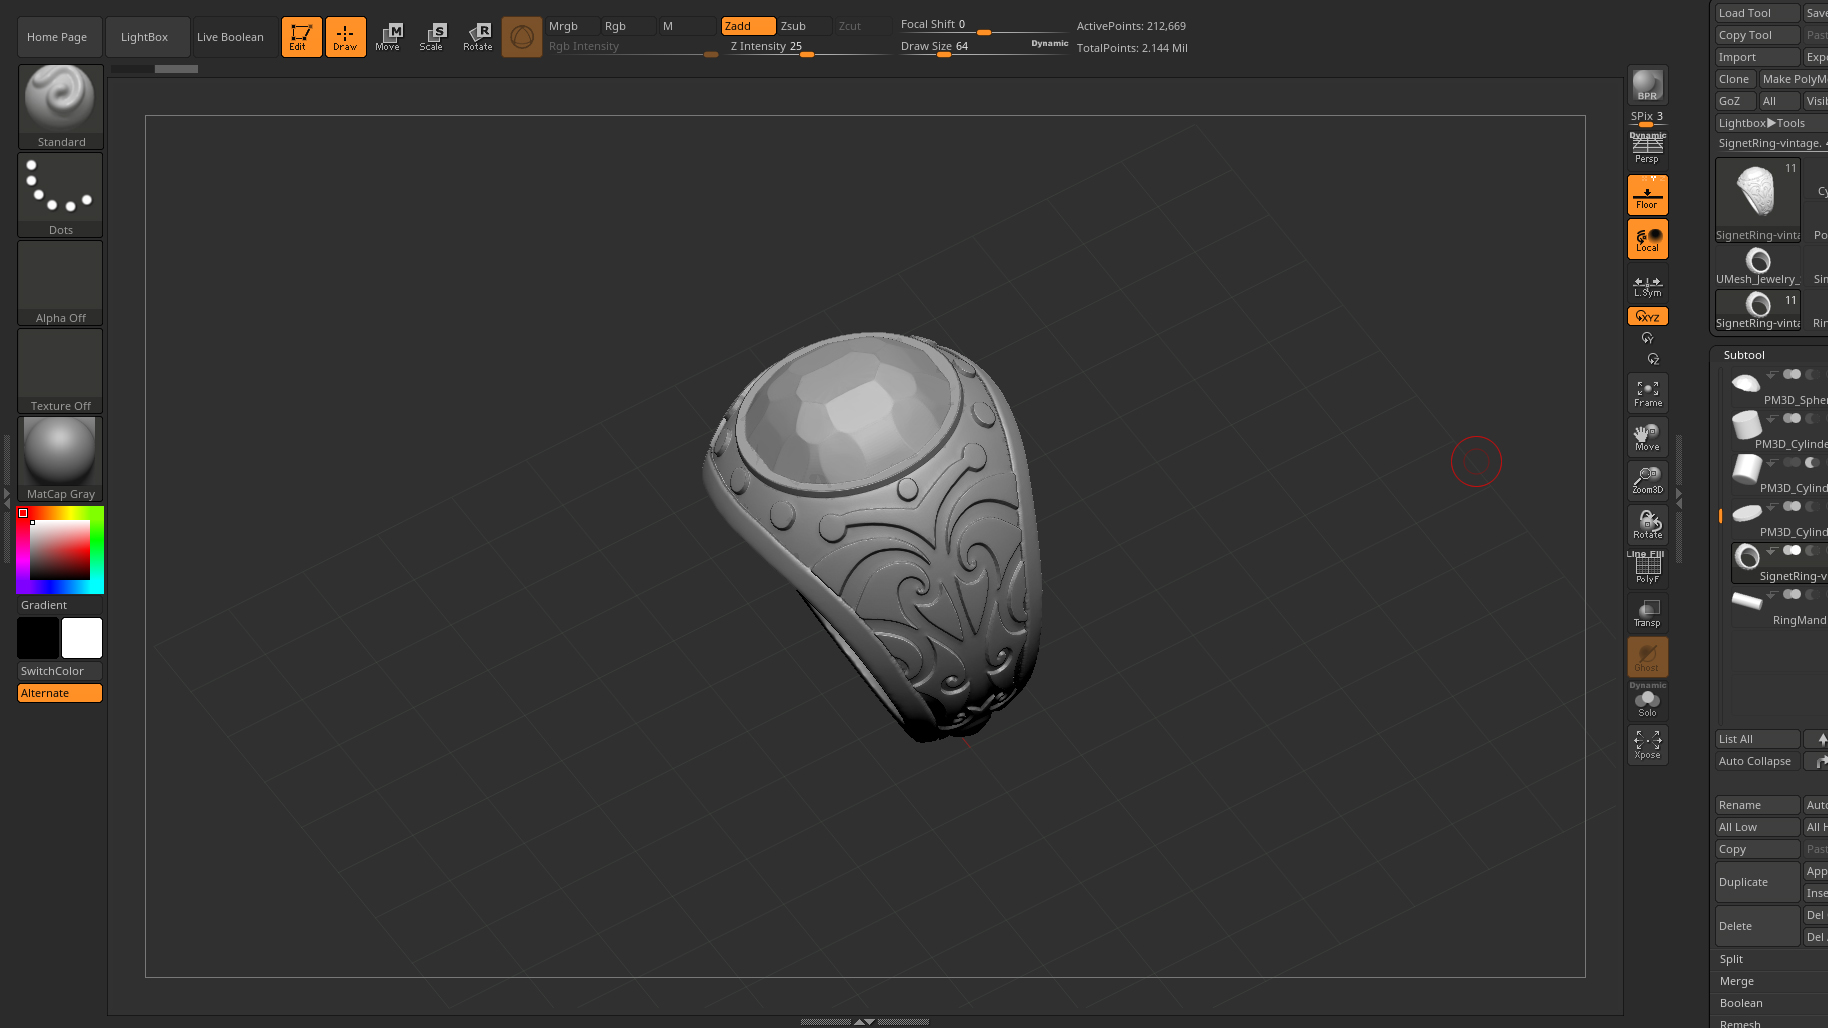Select Y-axis rotation mode icon
This screenshot has height=1028, width=1828.
click(x=1647, y=338)
